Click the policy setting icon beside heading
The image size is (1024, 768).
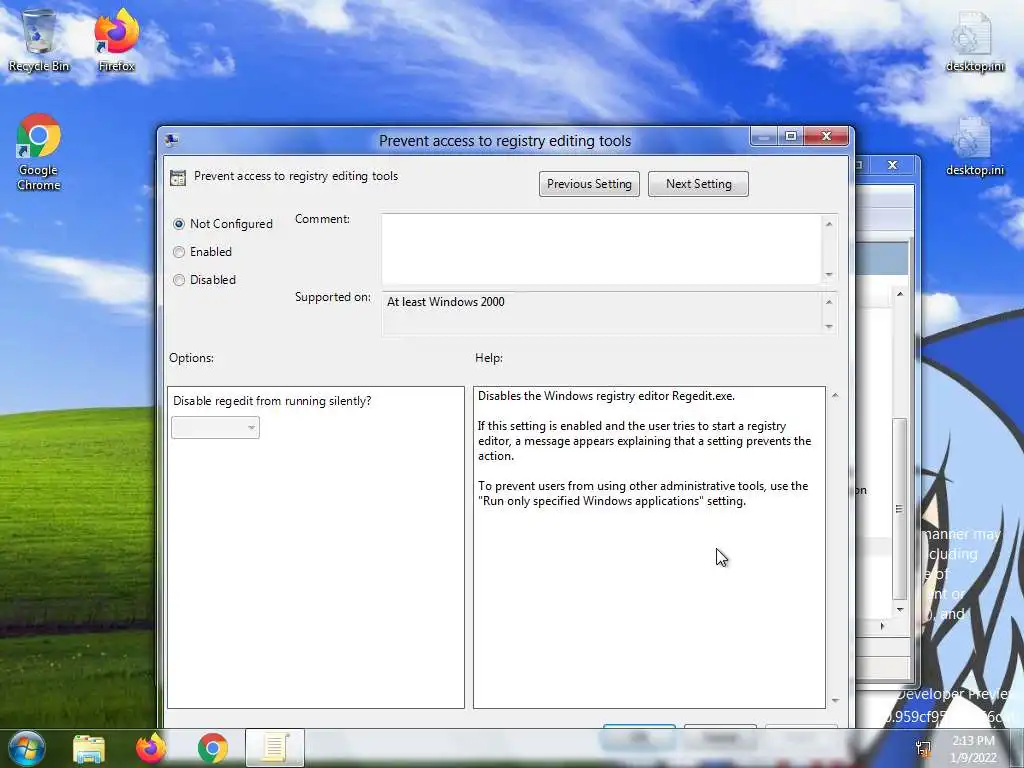tap(178, 178)
